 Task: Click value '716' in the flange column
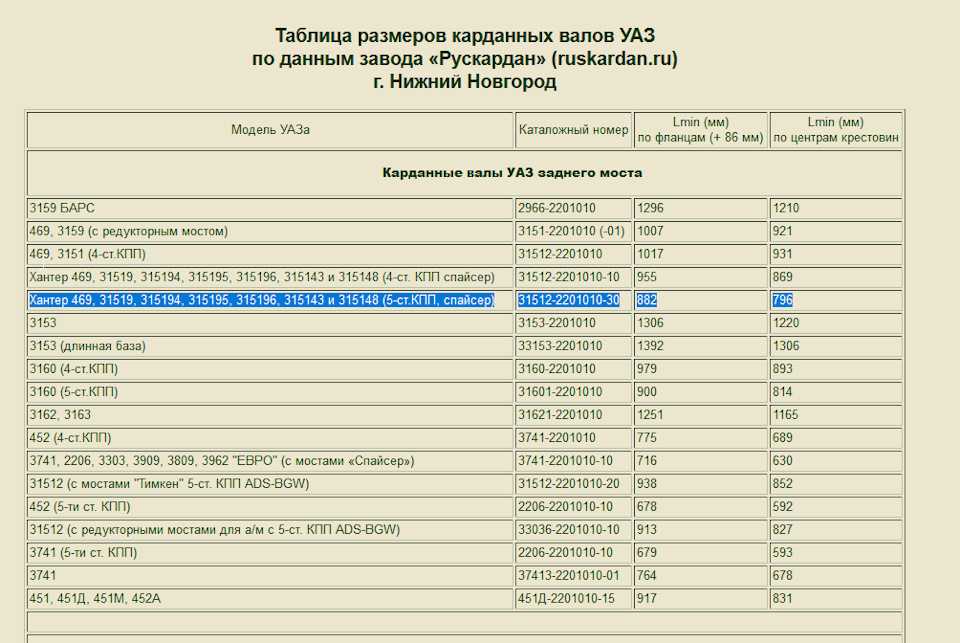(647, 461)
